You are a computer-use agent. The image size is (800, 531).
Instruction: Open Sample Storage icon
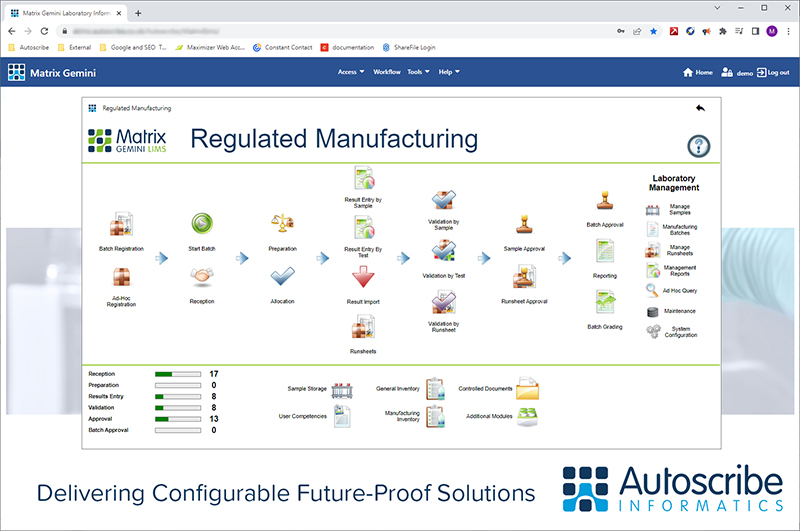point(343,388)
